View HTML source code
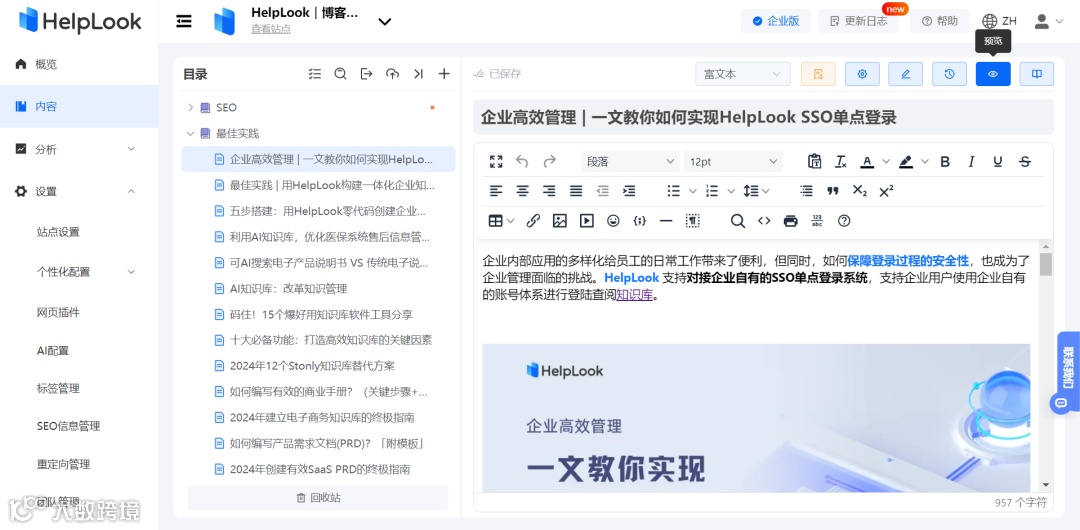The height and width of the screenshot is (530, 1080). (764, 221)
